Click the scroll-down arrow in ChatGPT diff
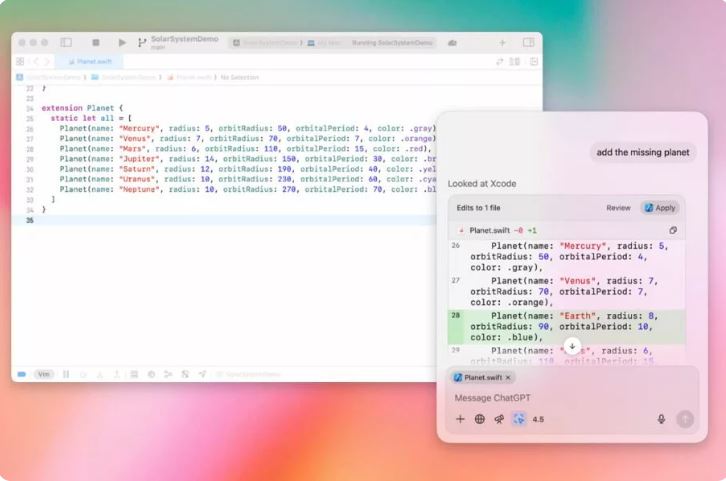Screen dimensions: 726x481 572,345
